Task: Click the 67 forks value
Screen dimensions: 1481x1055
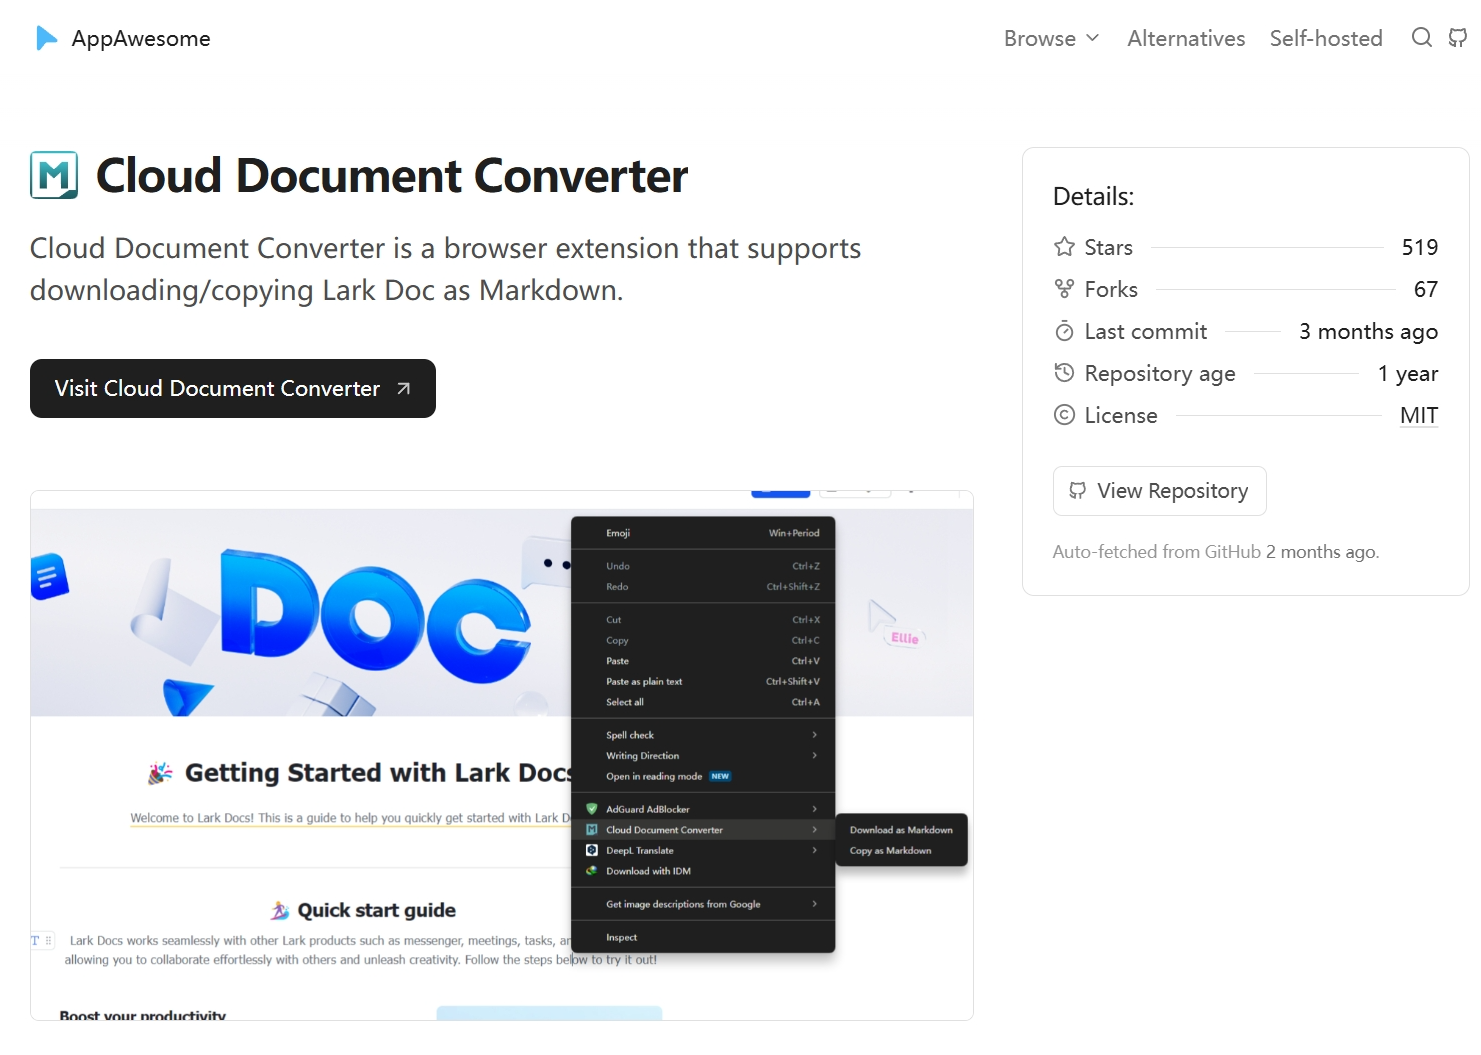Action: coord(1426,289)
